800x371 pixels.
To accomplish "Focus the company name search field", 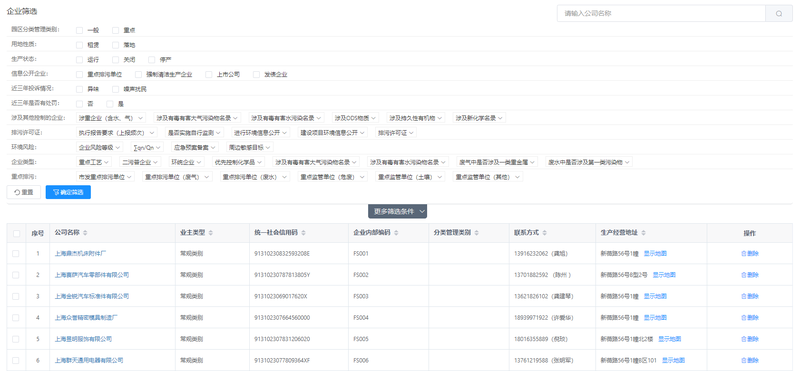I will coord(661,14).
